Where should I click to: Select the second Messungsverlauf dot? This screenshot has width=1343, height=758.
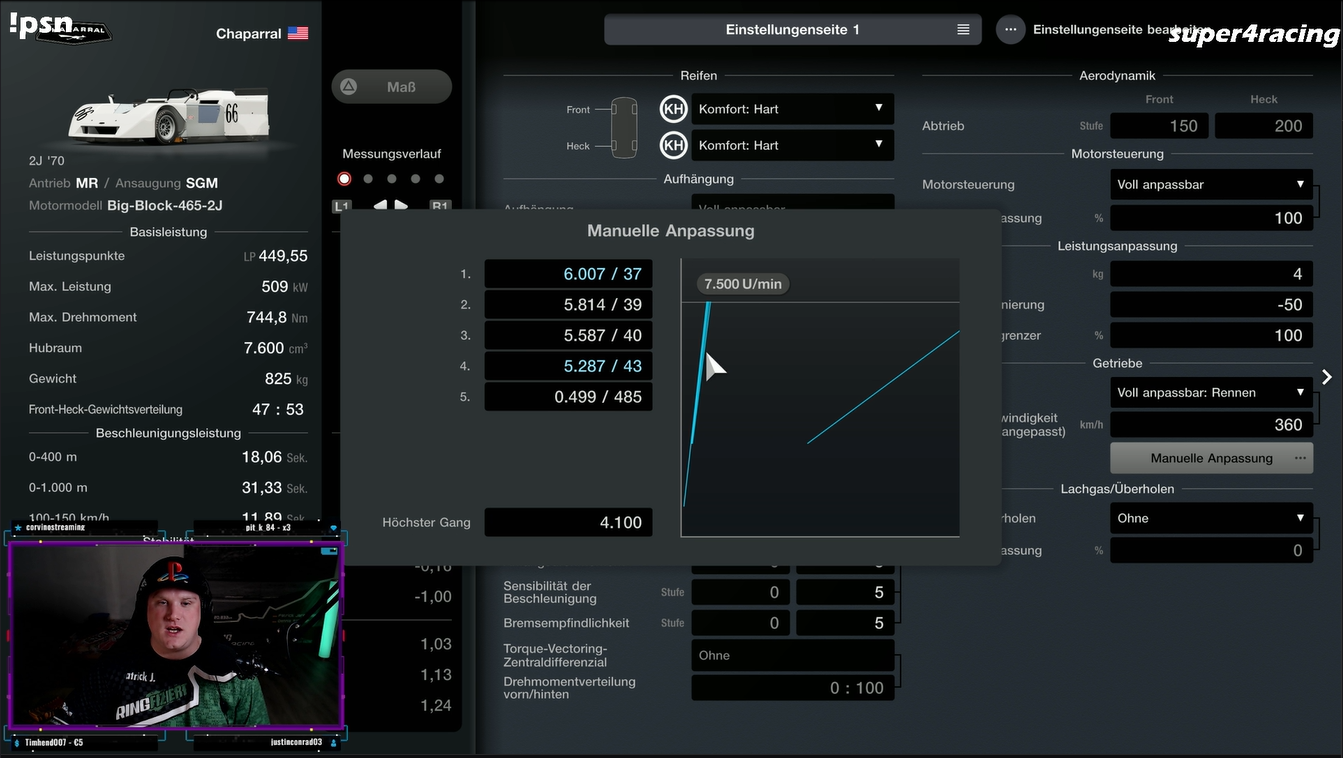tap(368, 179)
